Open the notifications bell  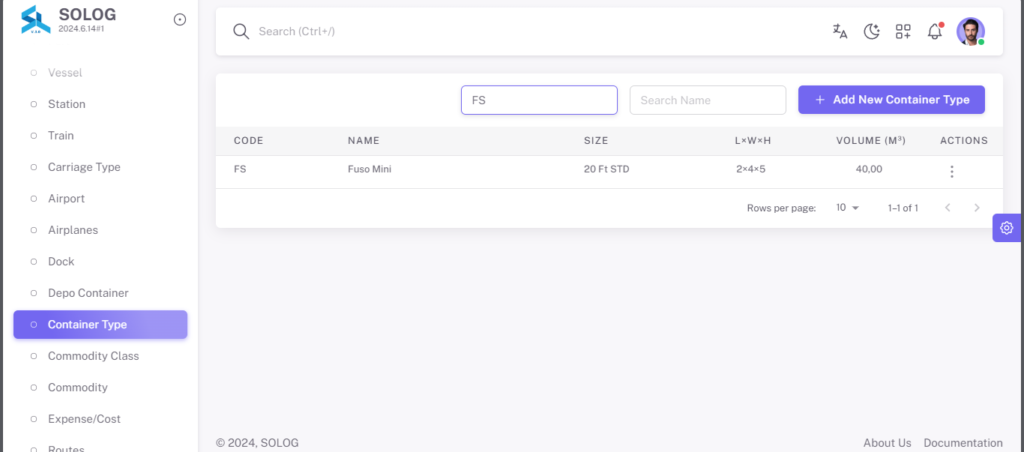click(935, 31)
